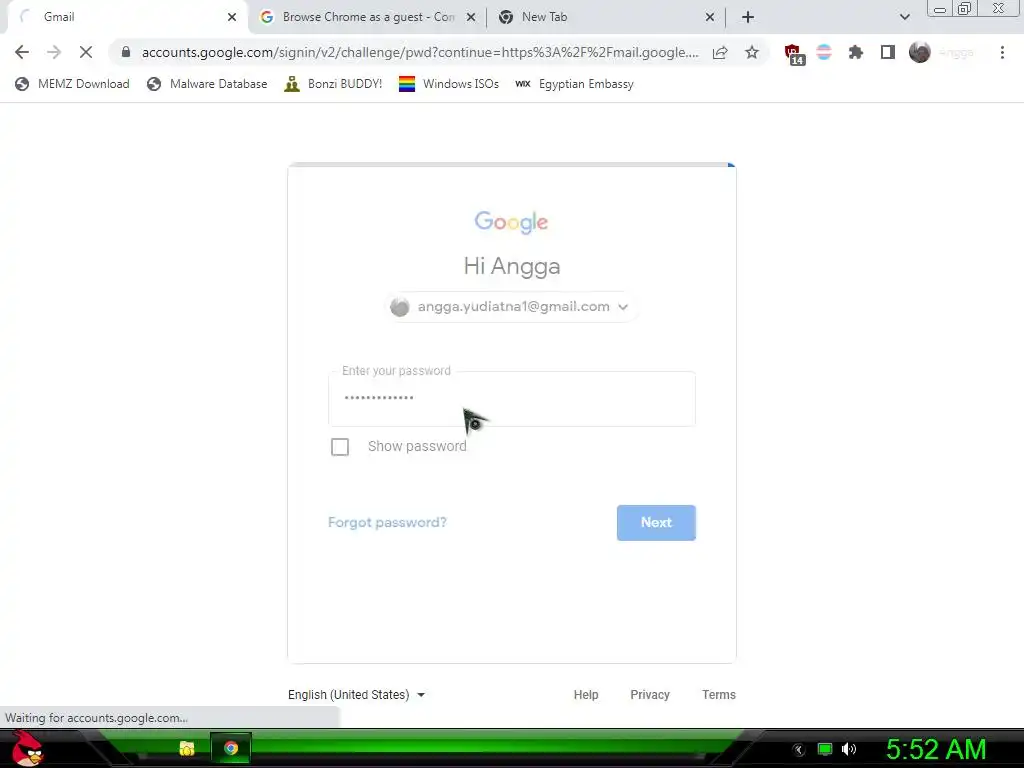The width and height of the screenshot is (1024, 768).
Task: Open the volume speaker tray icon
Action: (x=849, y=749)
